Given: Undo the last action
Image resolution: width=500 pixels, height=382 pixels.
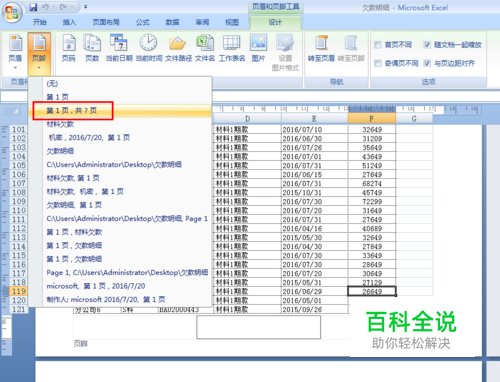Looking at the screenshot, I should [46, 7].
